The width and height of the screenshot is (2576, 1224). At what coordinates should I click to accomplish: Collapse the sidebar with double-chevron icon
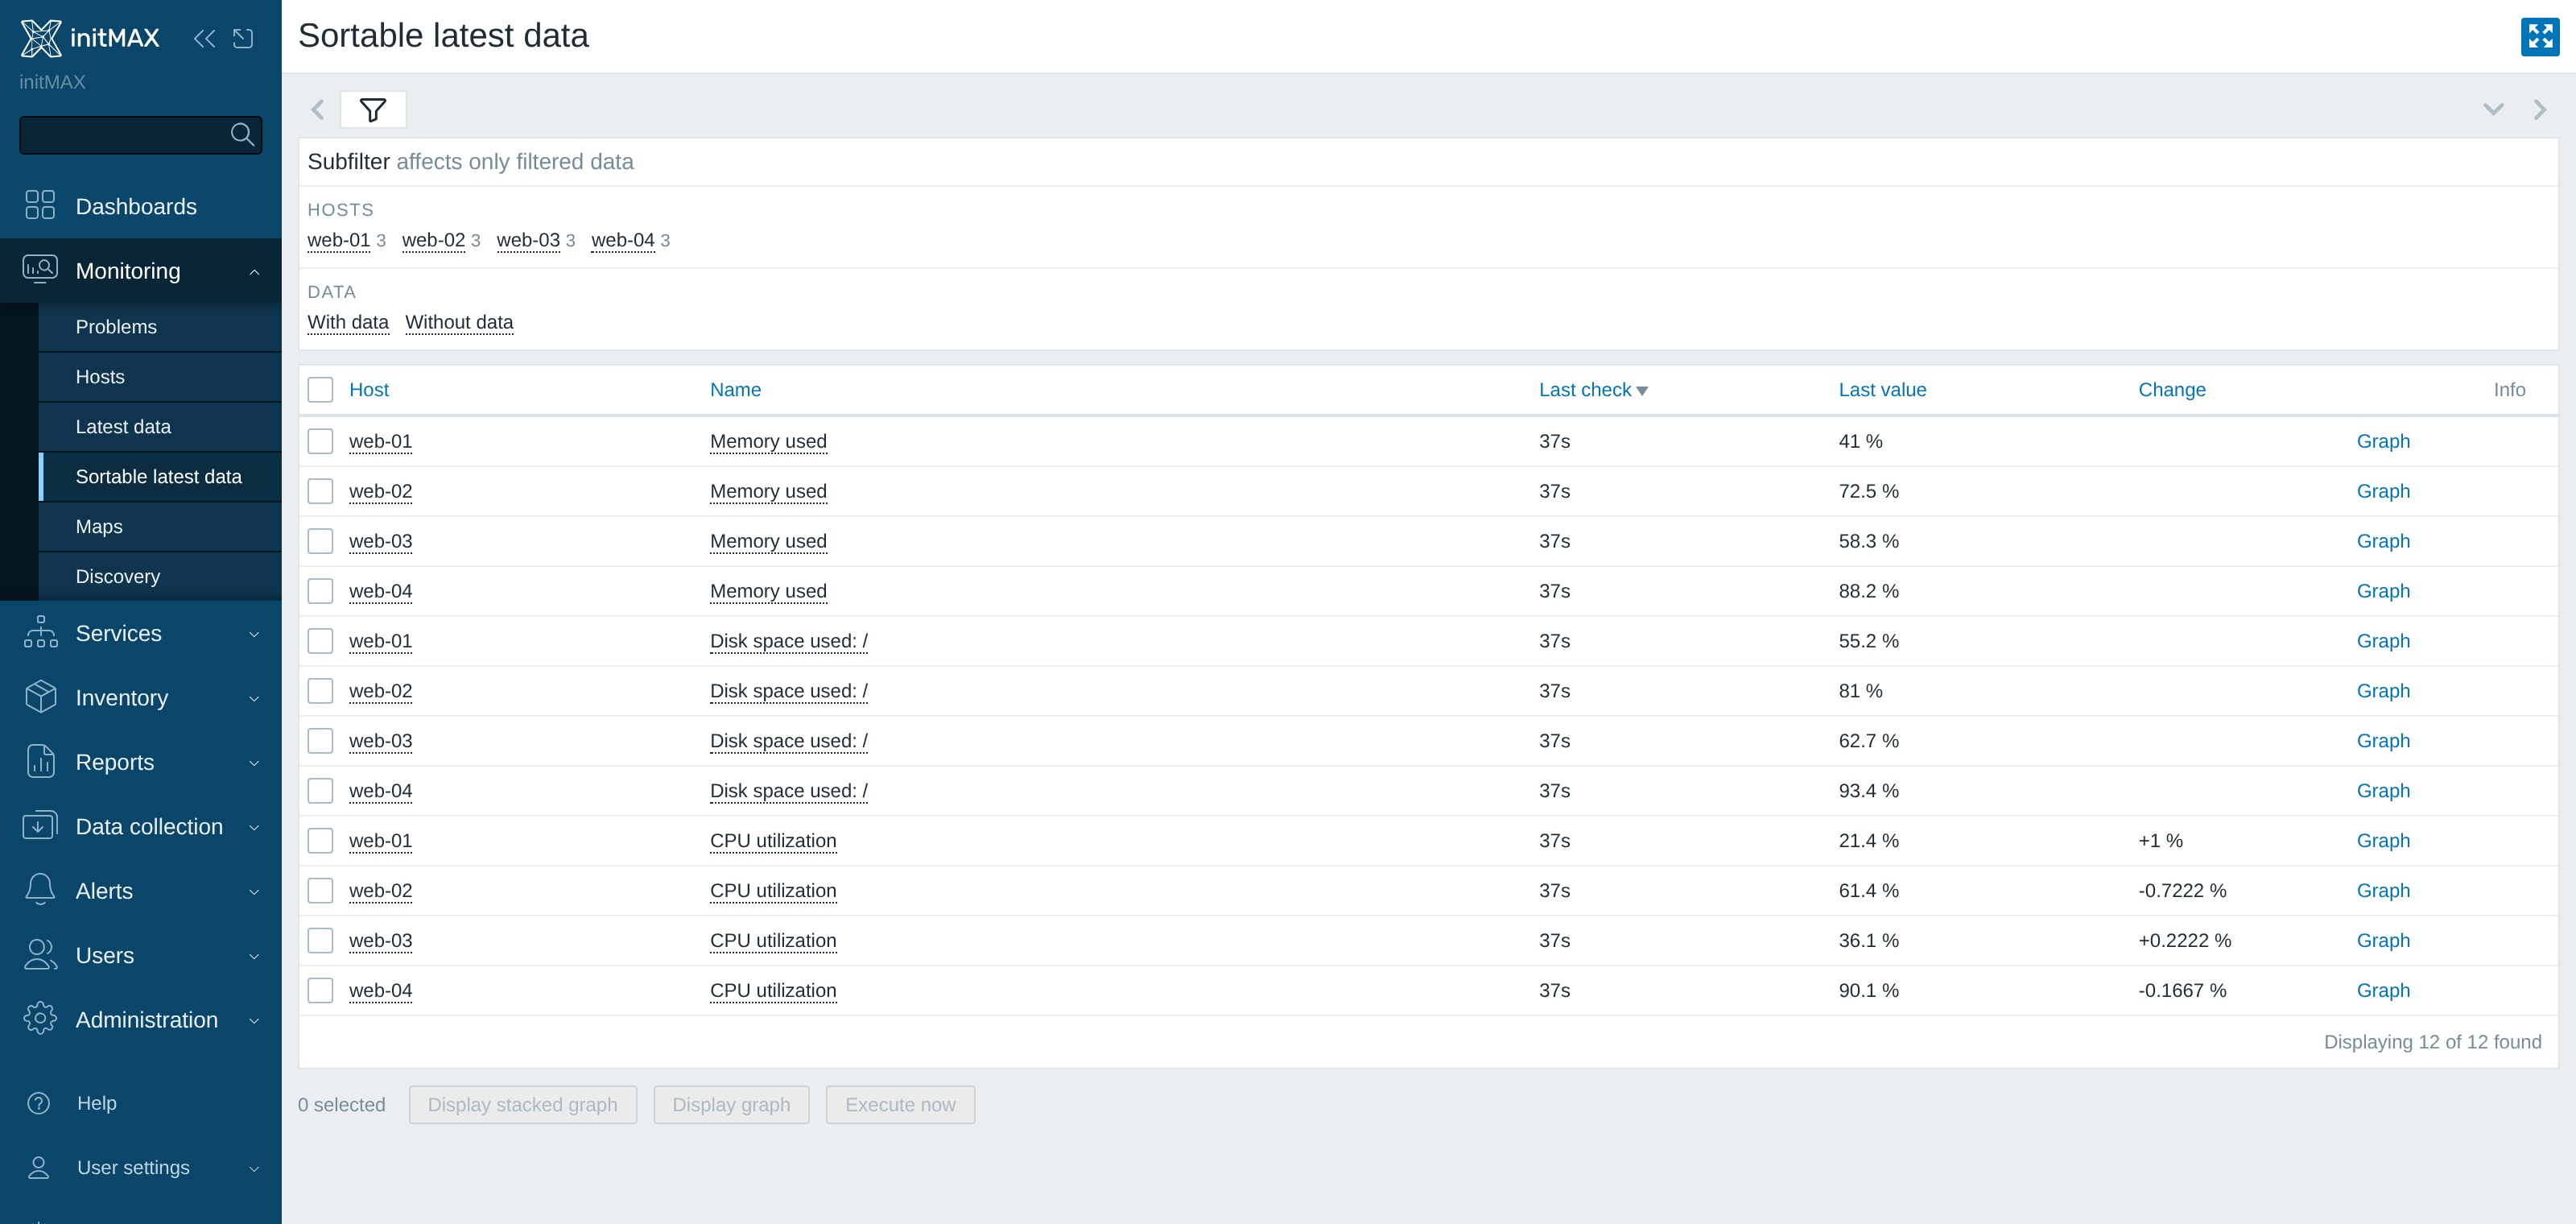coord(204,39)
